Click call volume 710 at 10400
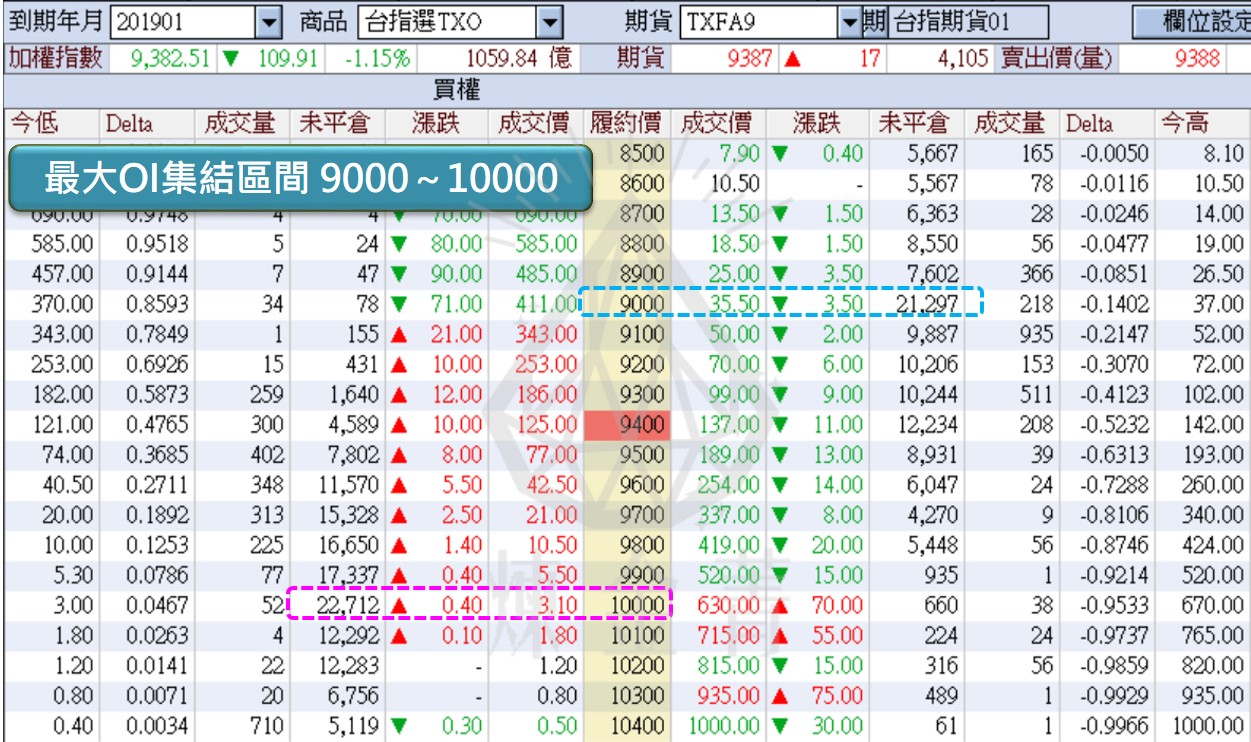Viewport: 1251px width, 742px height. coord(267,725)
